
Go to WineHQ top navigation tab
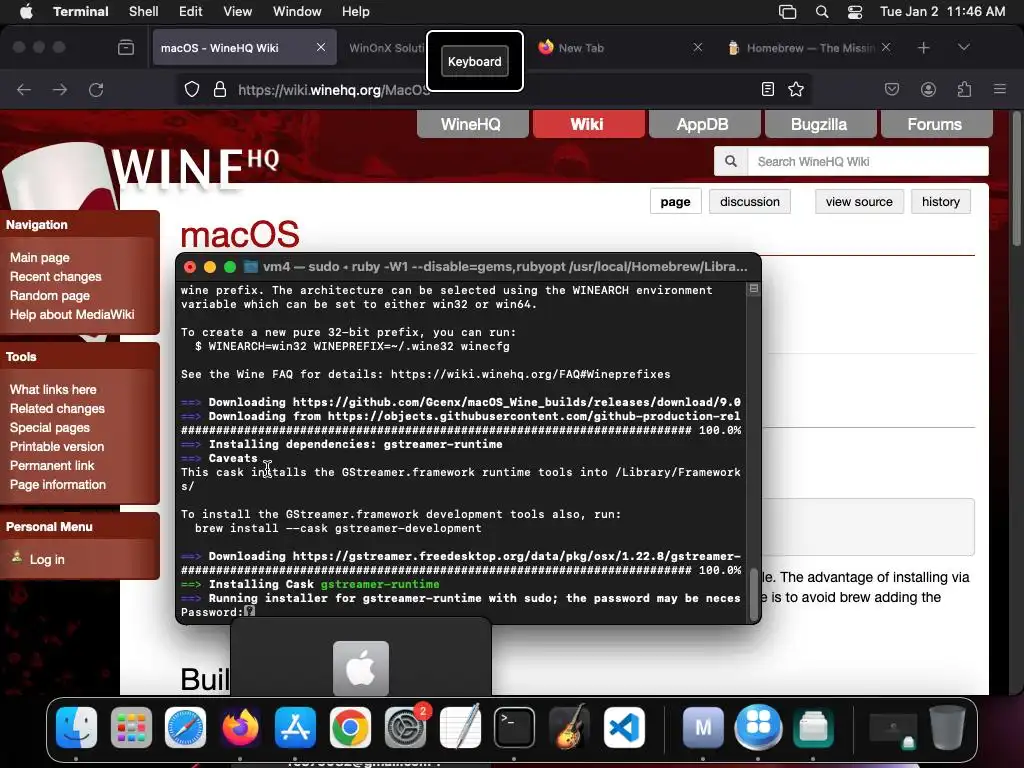(472, 124)
